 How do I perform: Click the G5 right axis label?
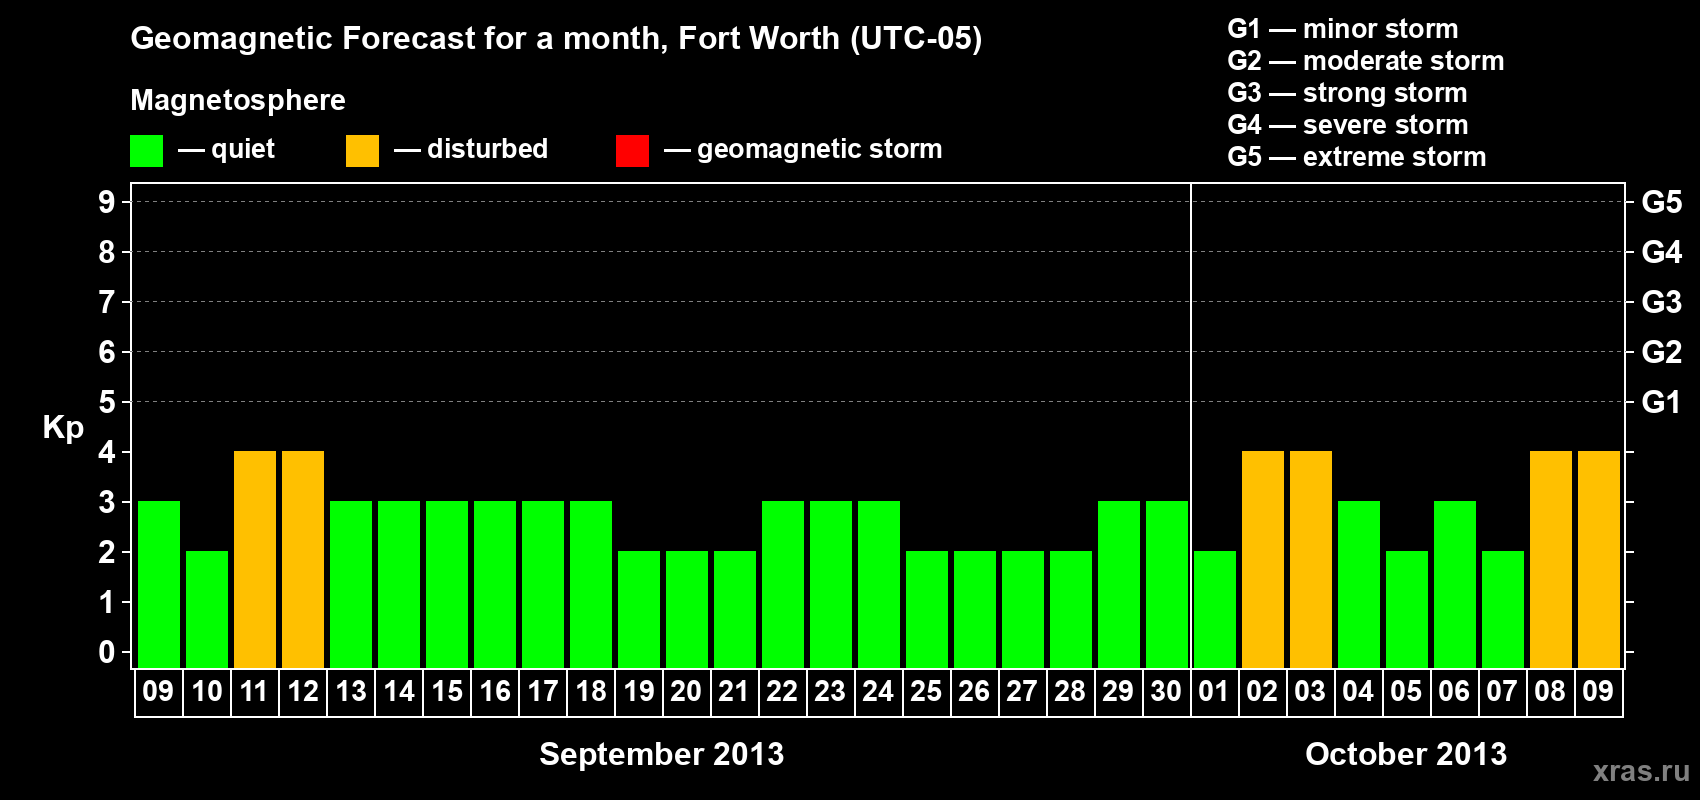pos(1662,202)
